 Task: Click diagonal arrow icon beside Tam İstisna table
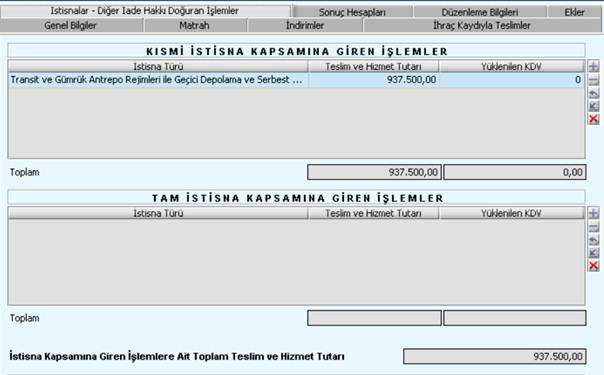tap(594, 253)
